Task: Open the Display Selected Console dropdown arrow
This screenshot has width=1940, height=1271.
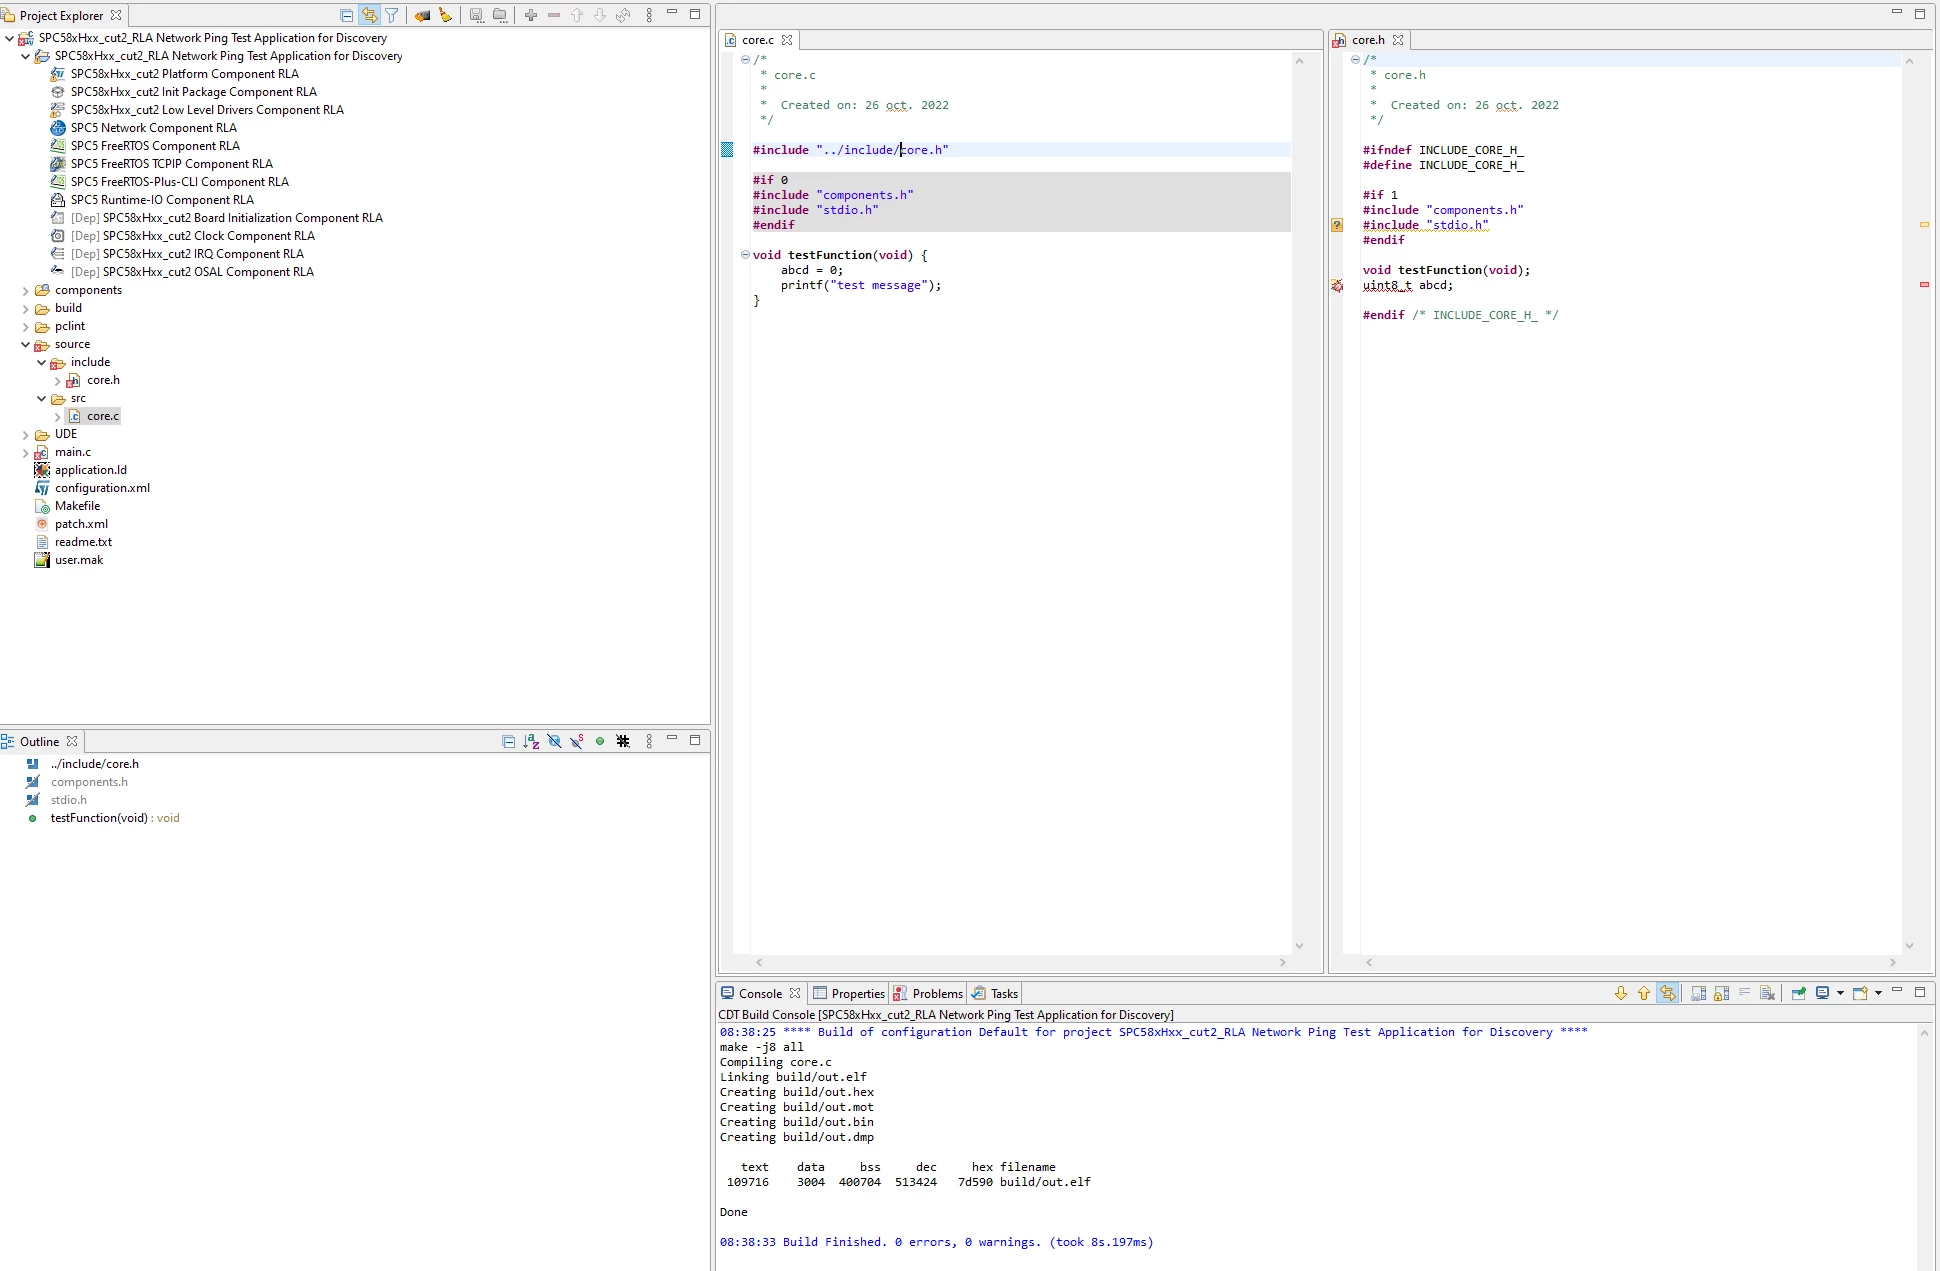Action: point(1840,993)
